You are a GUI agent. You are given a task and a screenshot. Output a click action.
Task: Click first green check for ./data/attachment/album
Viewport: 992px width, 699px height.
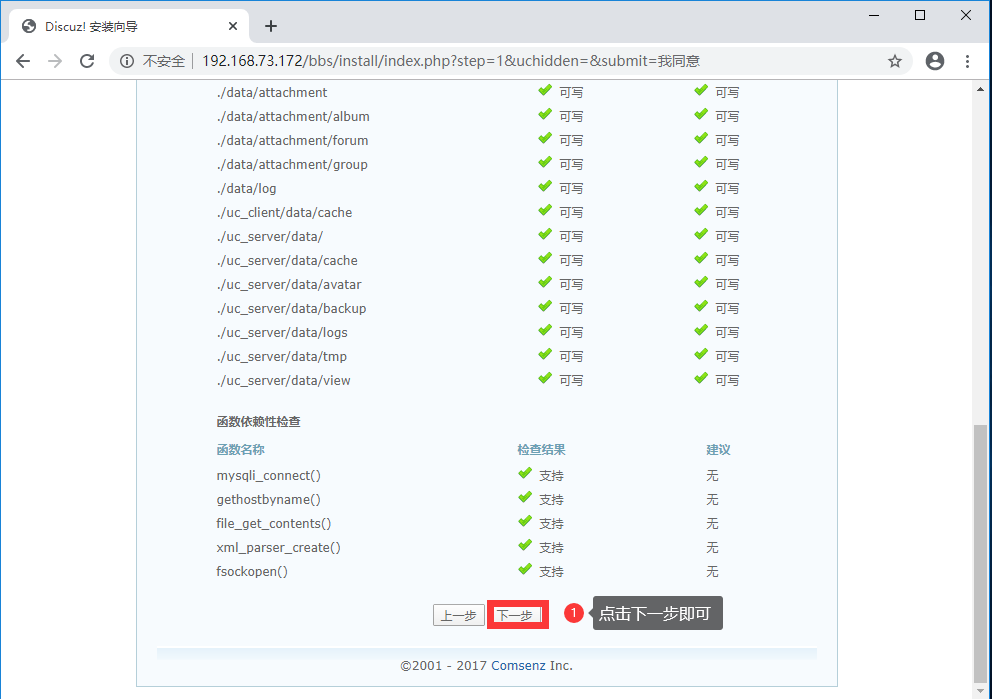pos(545,114)
